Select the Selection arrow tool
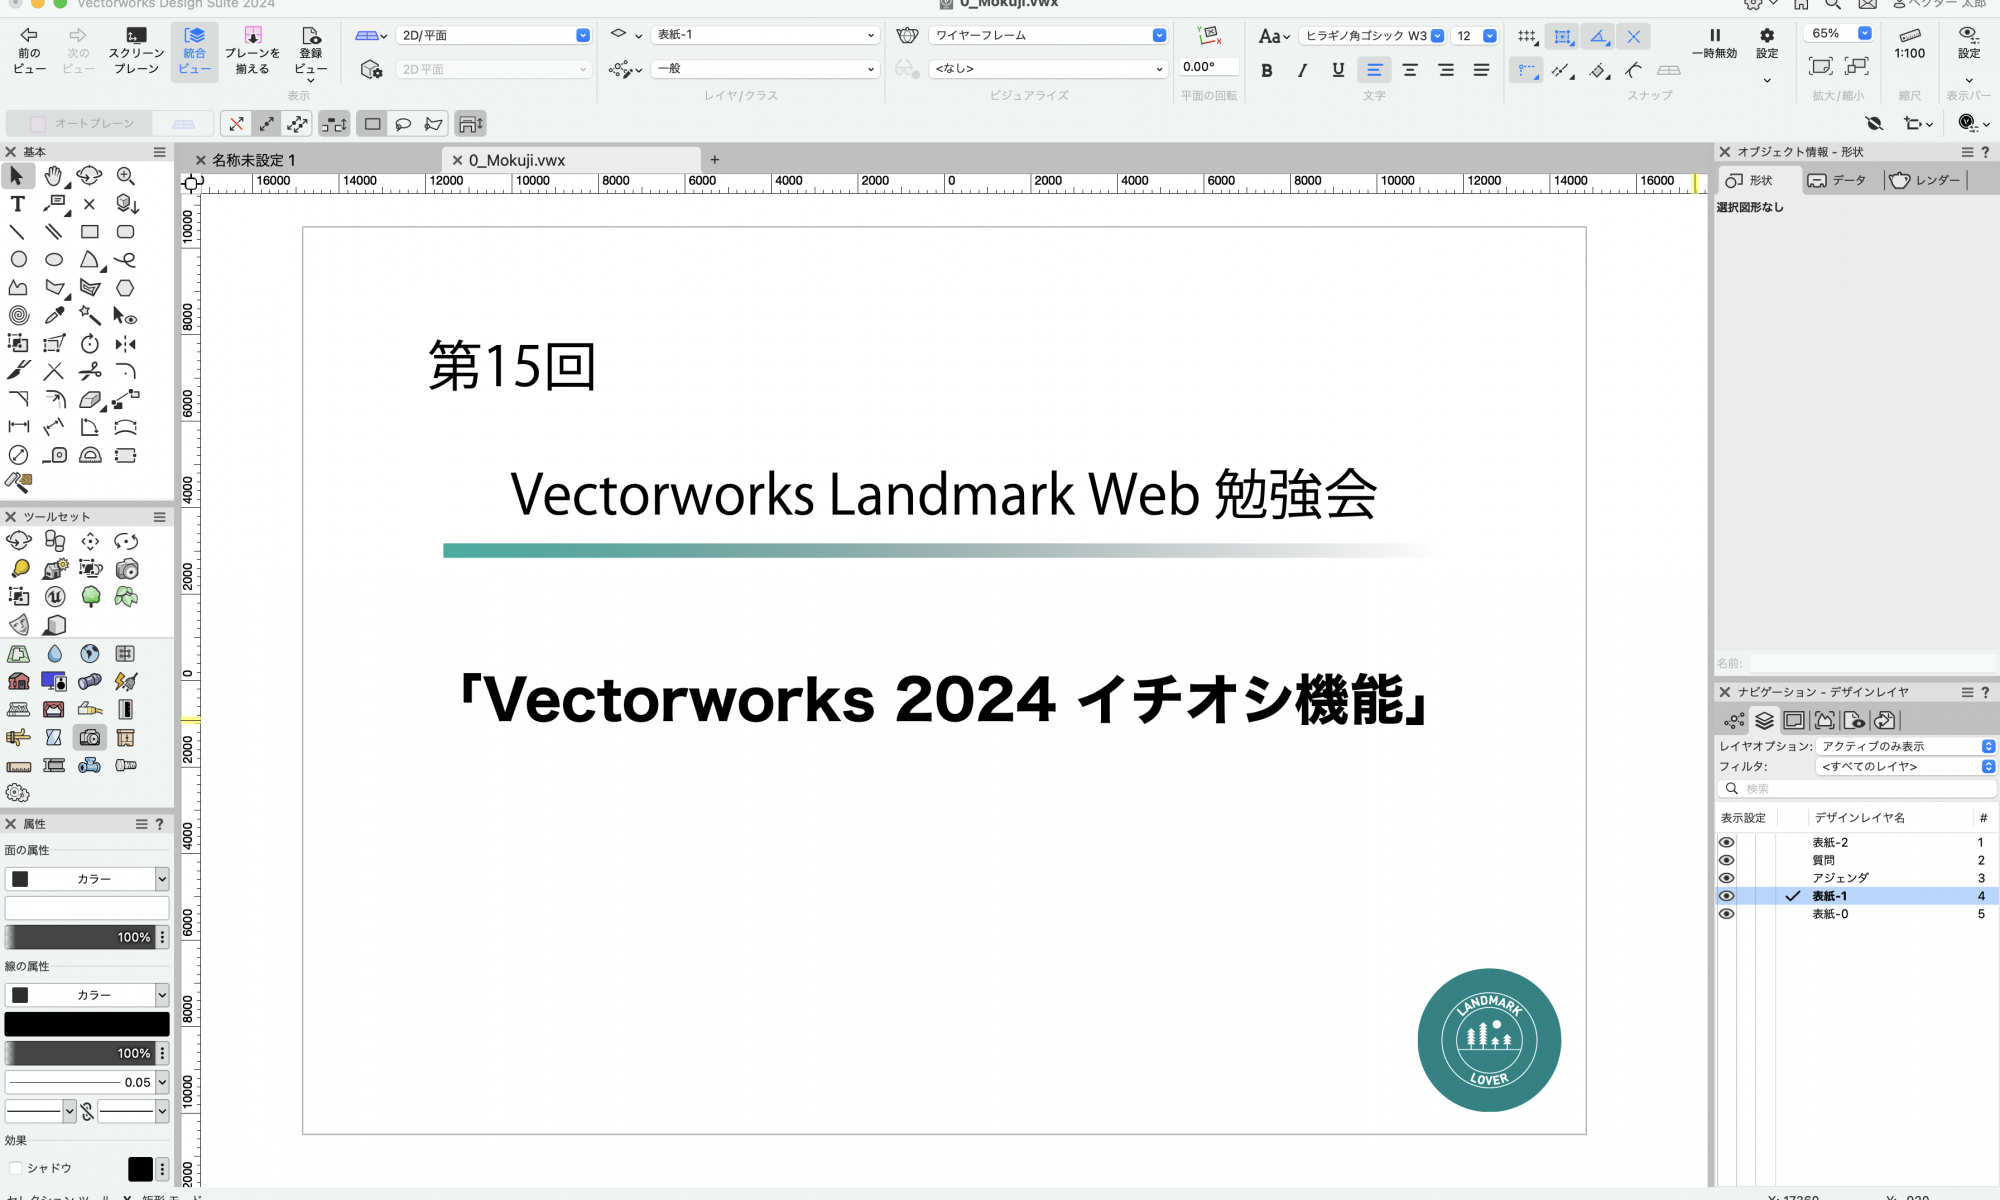2000x1200 pixels. coord(17,176)
